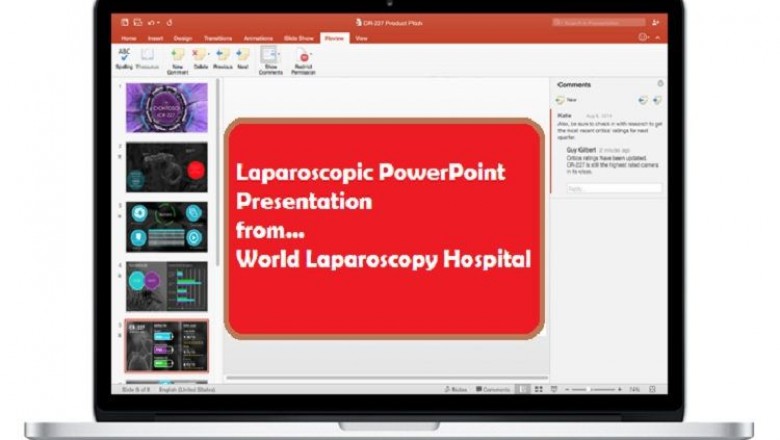Go to next comment in Comments pane

pyautogui.click(x=657, y=100)
